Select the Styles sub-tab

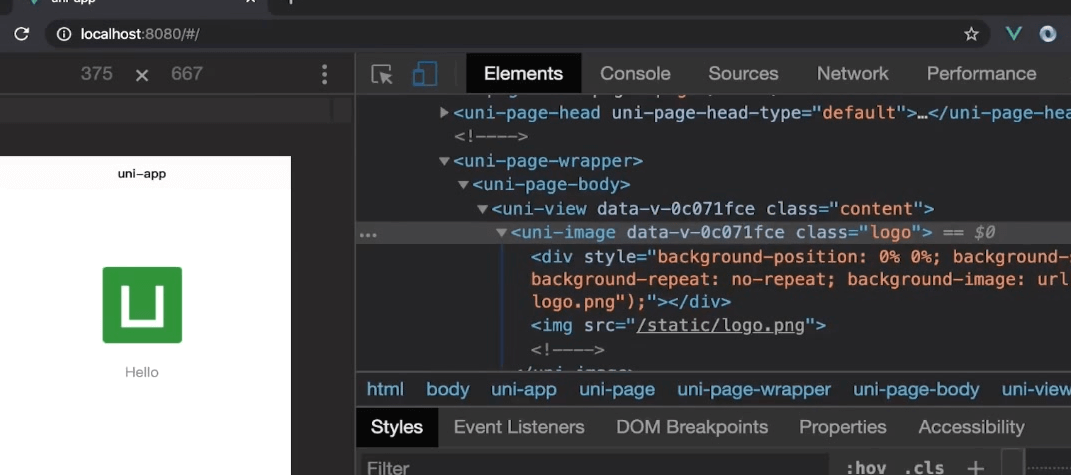pyautogui.click(x=397, y=427)
